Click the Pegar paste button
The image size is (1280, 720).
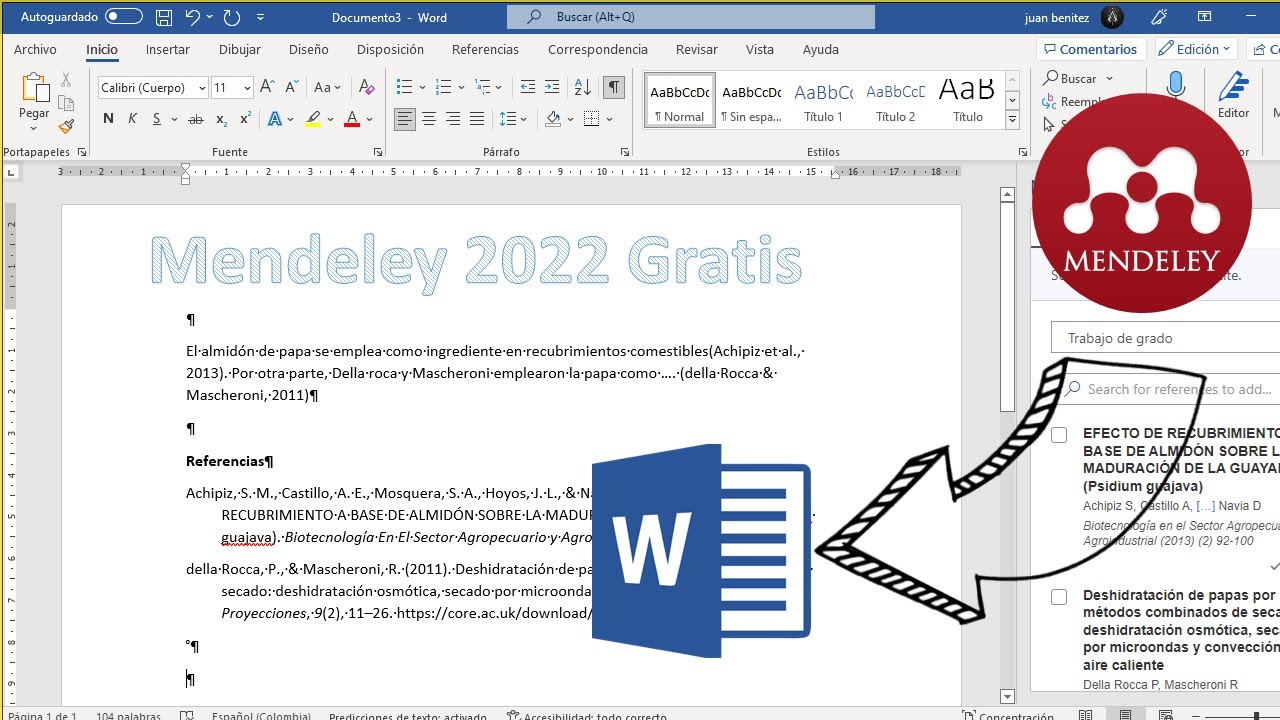point(34,100)
